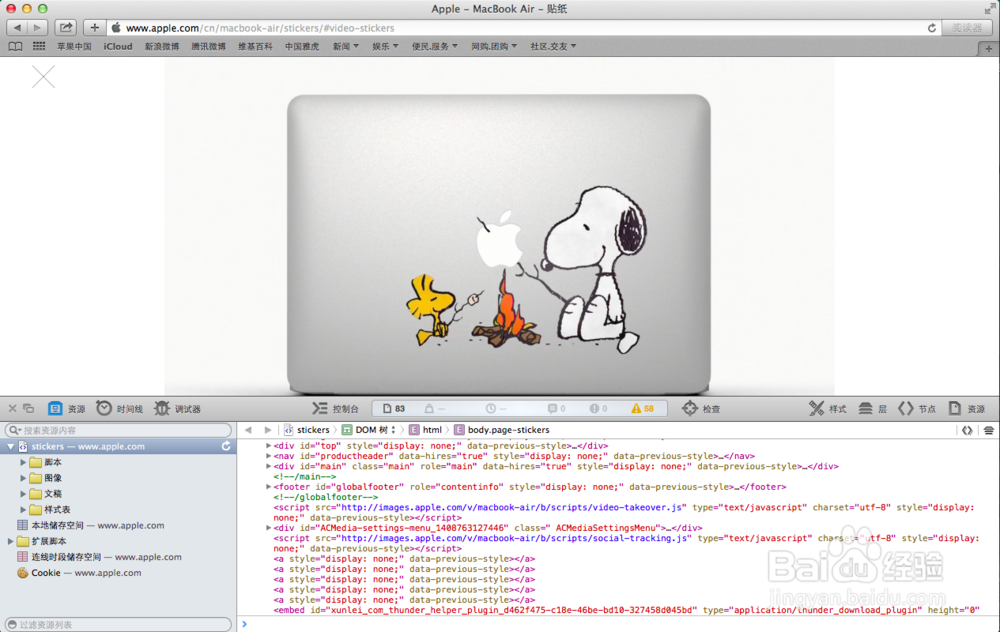Expand the 脚本 folder
The image size is (1000, 632).
click(23, 462)
